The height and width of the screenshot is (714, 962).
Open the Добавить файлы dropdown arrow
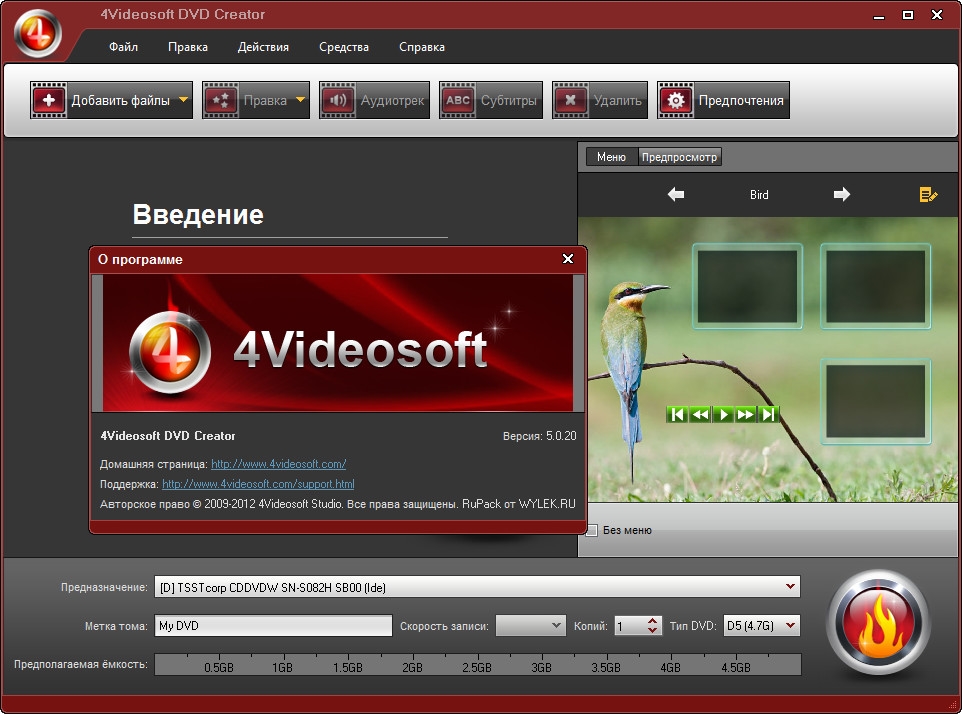[183, 99]
